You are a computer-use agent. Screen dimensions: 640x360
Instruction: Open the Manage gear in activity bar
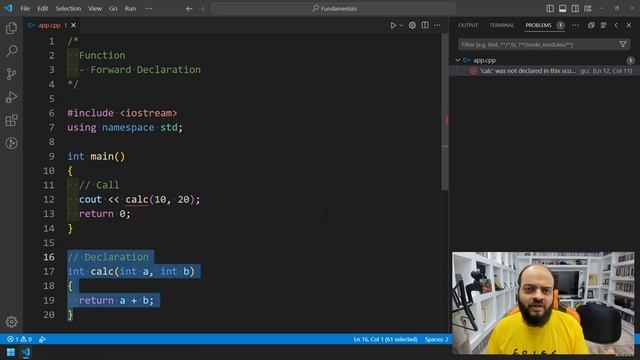click(11, 322)
